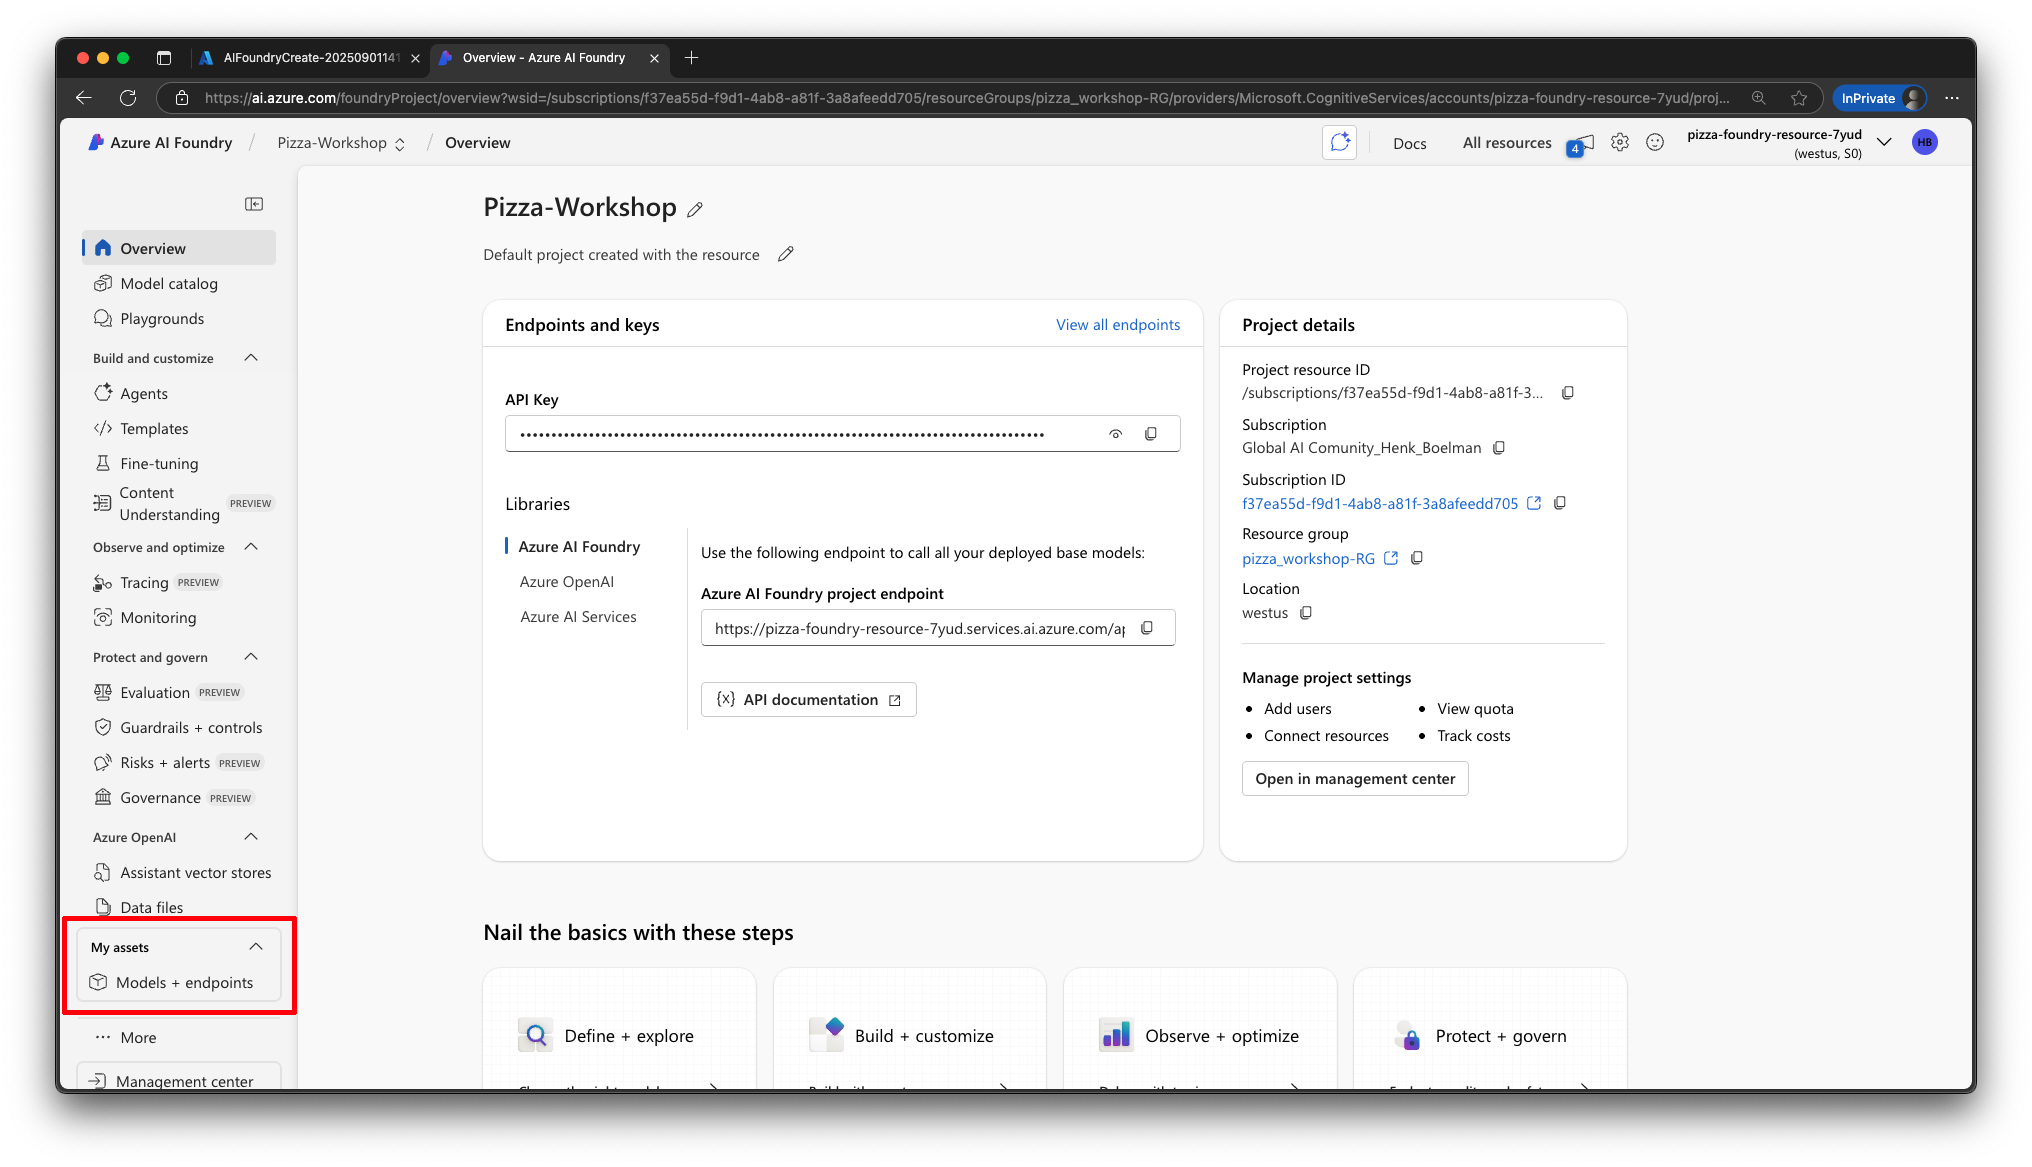Screen dimensions: 2032x1167
Task: Click the API documentation button
Action: (x=808, y=700)
